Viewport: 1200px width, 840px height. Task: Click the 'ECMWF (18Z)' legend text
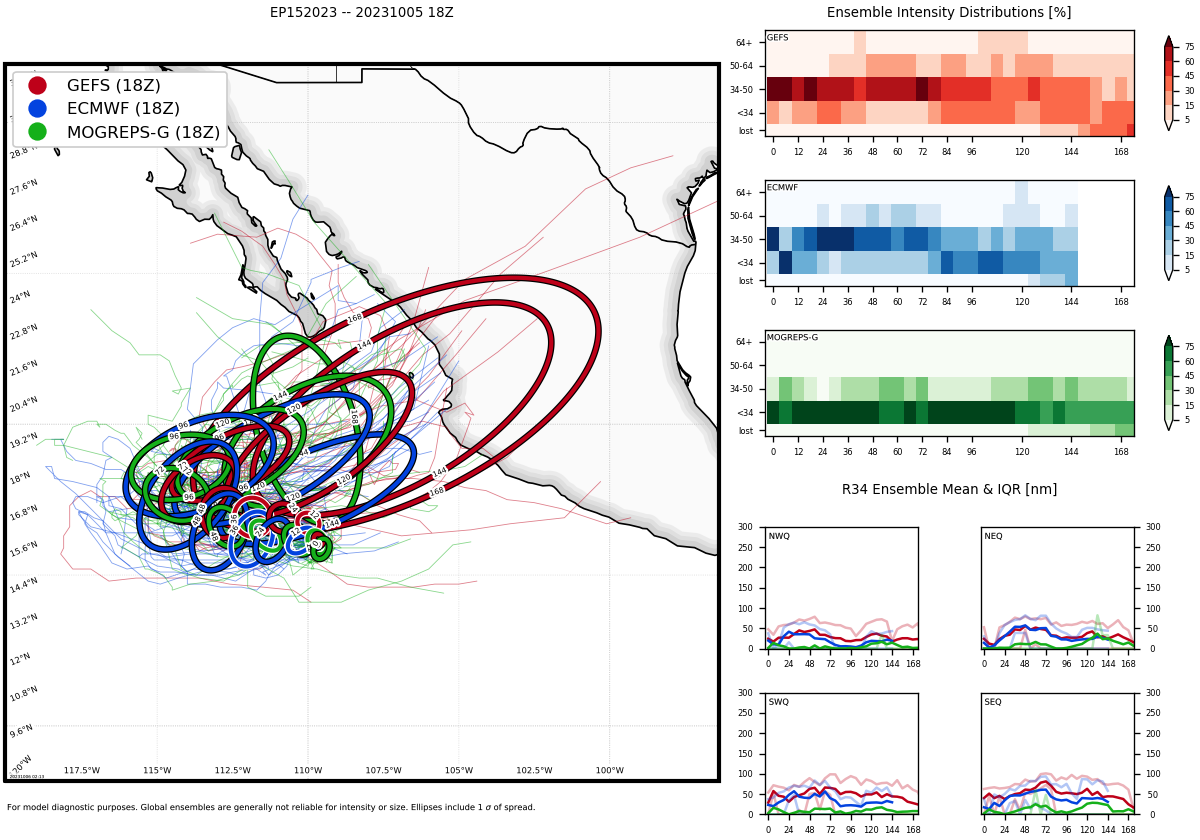click(123, 109)
